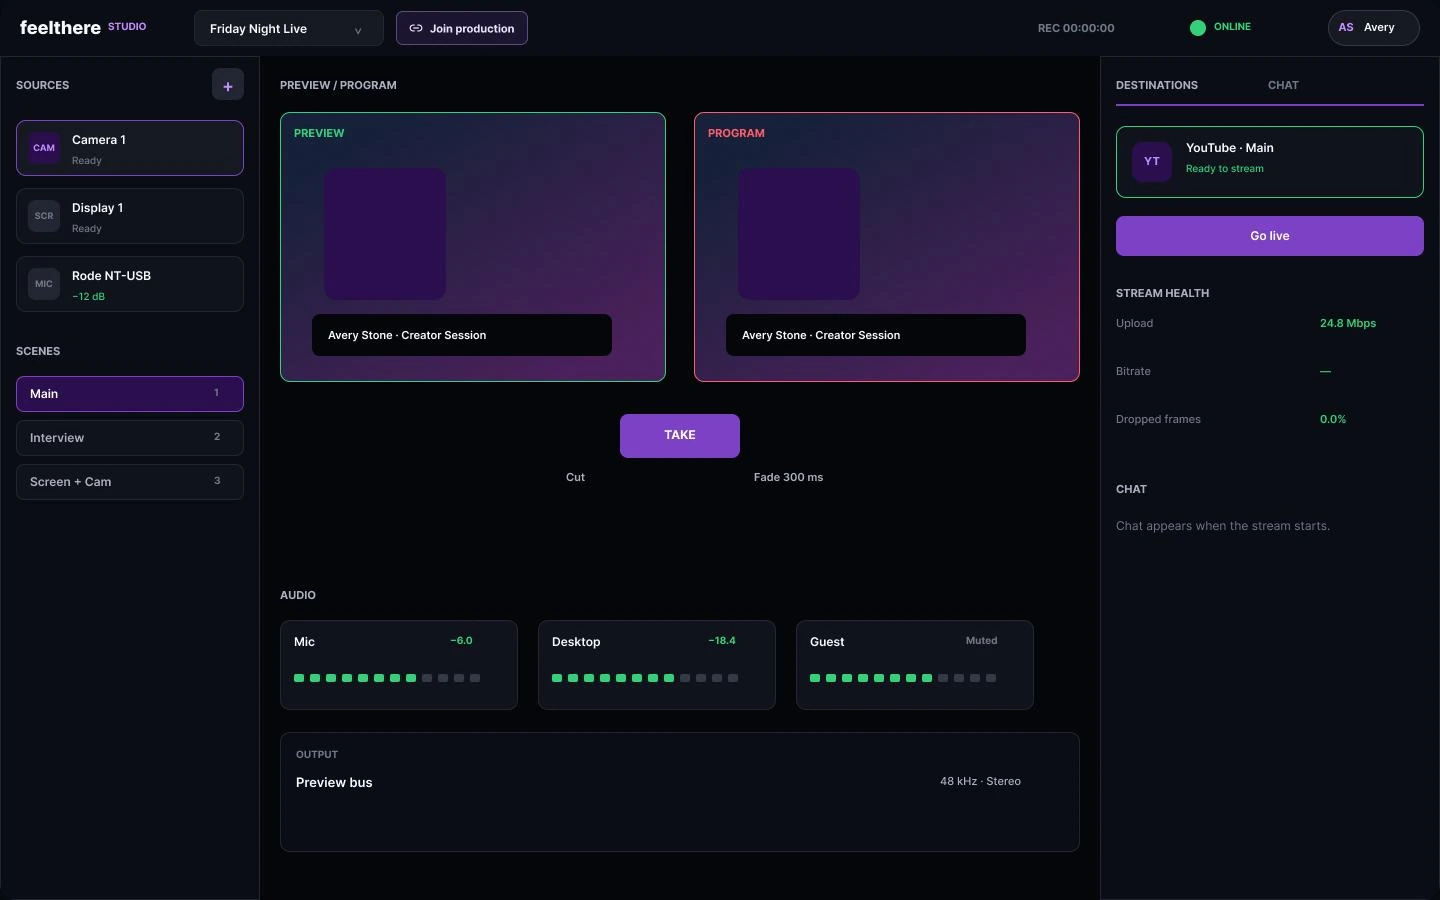
Task: Click the green ONLINE status dot
Action: click(1198, 28)
